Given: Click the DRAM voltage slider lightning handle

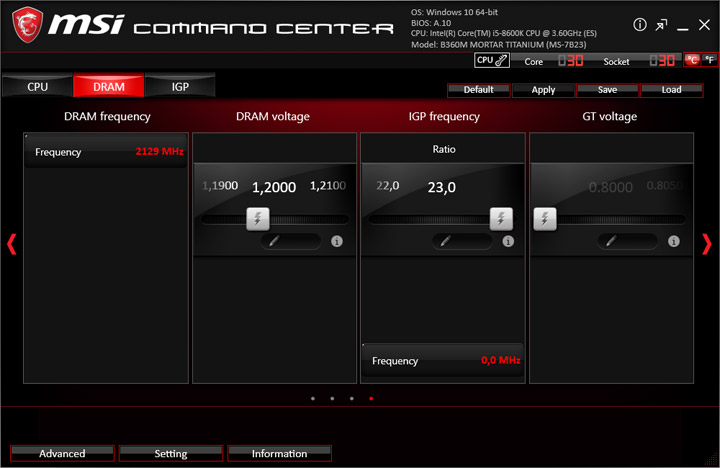Looking at the screenshot, I should click(x=258, y=219).
